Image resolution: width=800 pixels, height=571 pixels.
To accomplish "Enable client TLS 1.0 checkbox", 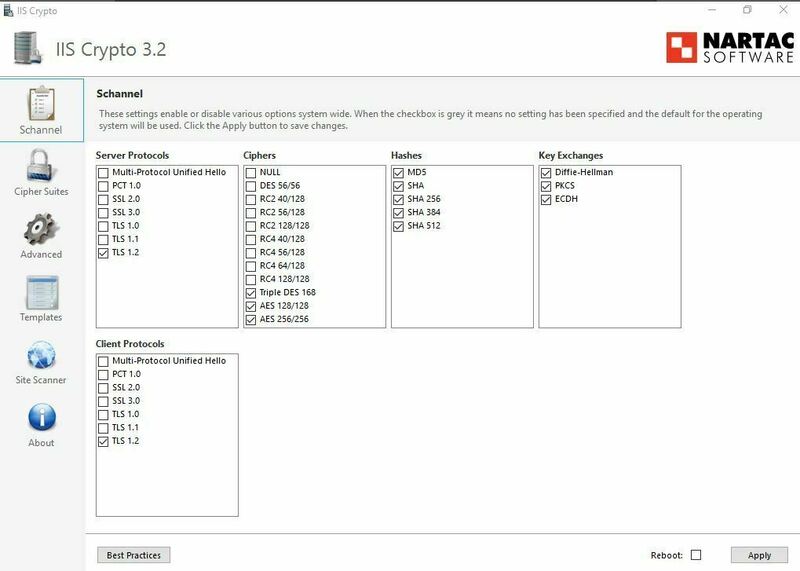I will (x=103, y=414).
